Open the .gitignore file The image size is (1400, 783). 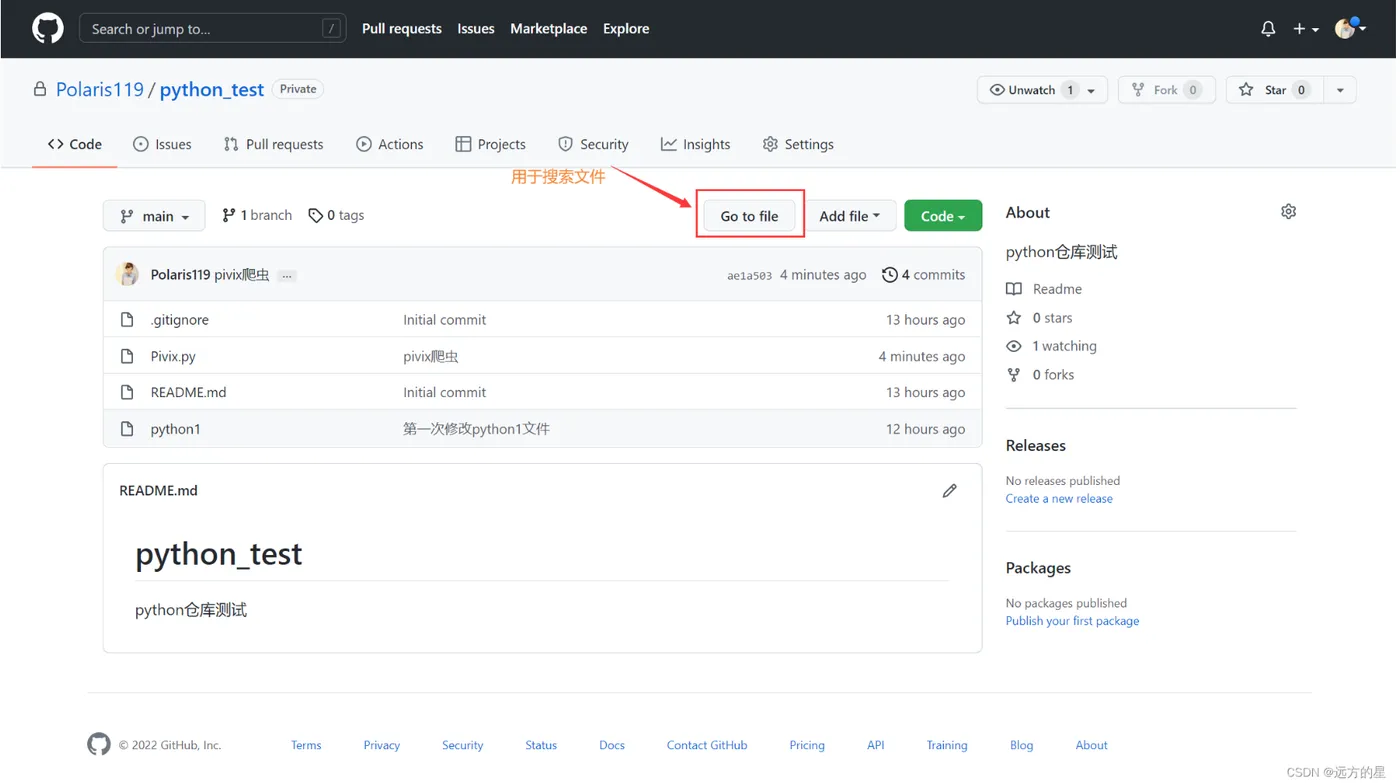tap(180, 320)
